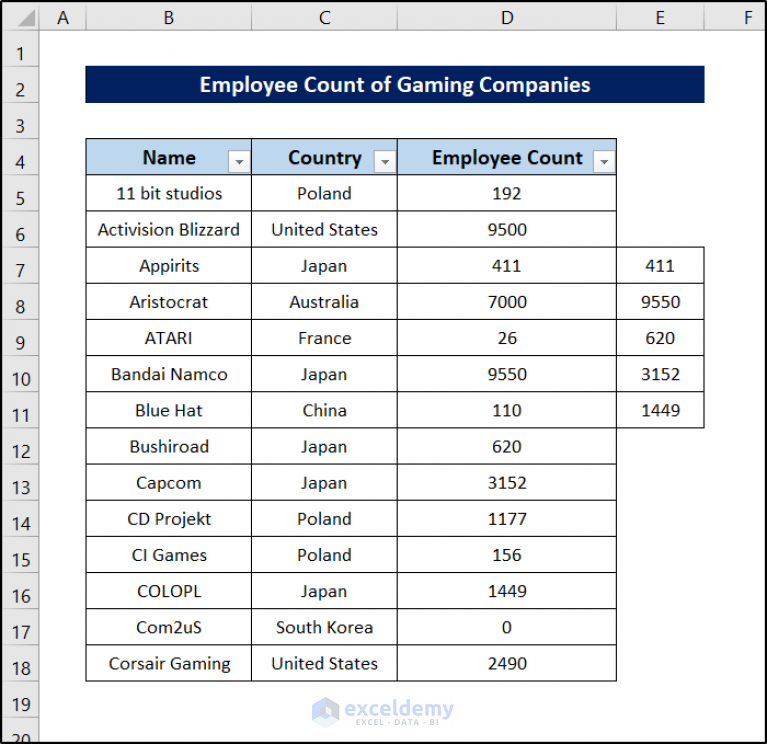This screenshot has width=767, height=744.
Task: Open the Country column filter dropdown
Action: [385, 161]
